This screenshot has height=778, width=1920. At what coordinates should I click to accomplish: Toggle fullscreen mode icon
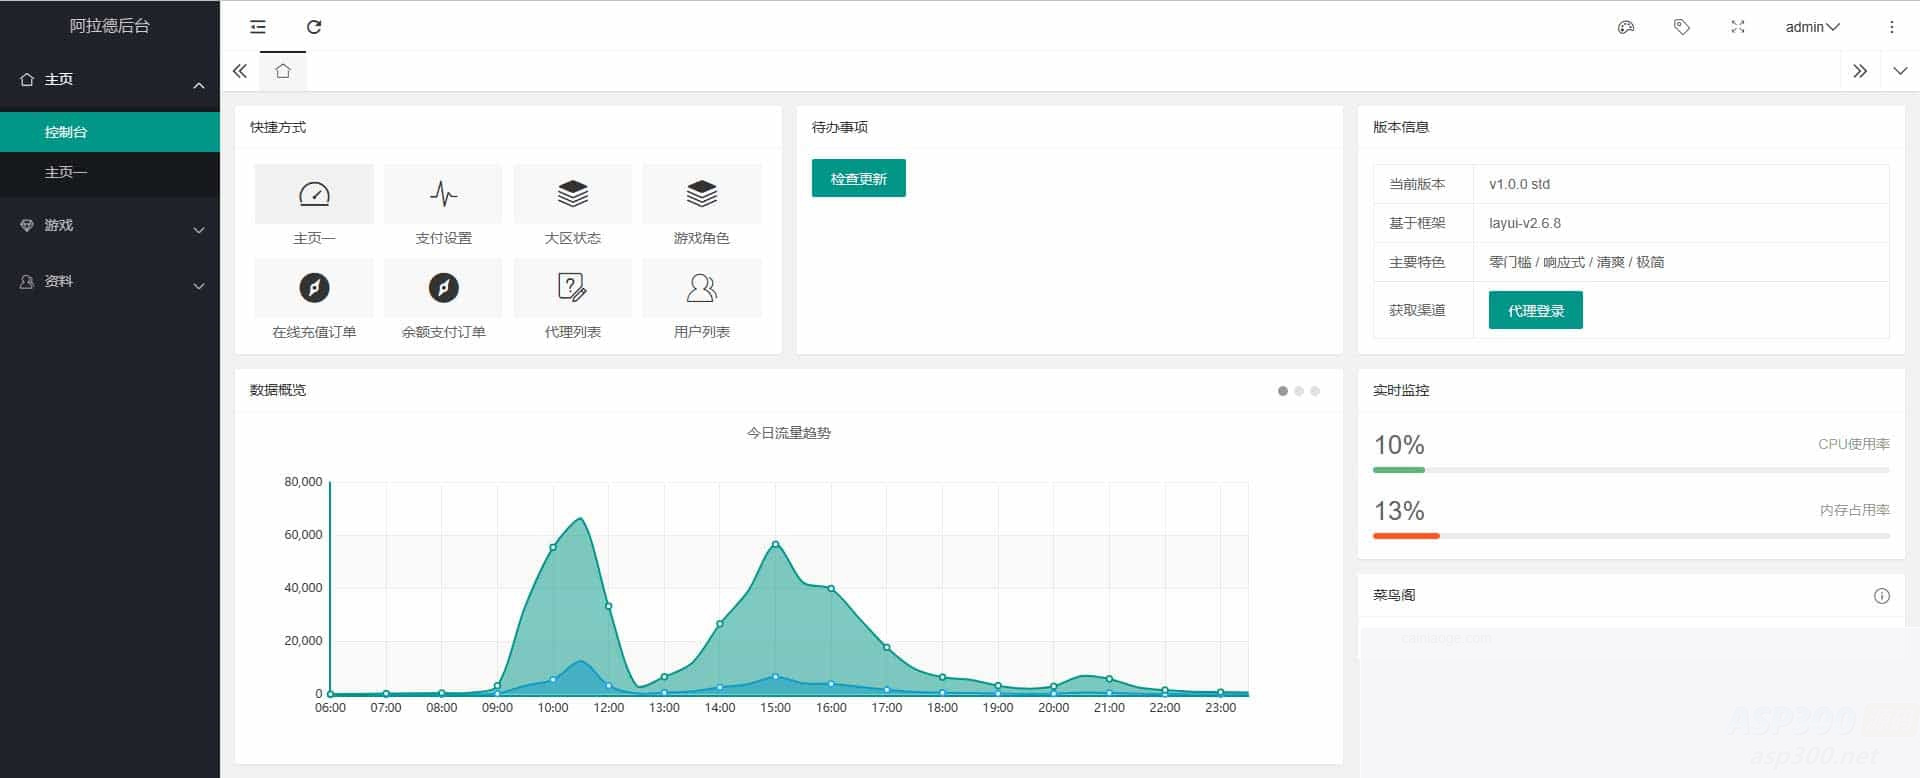(x=1738, y=27)
